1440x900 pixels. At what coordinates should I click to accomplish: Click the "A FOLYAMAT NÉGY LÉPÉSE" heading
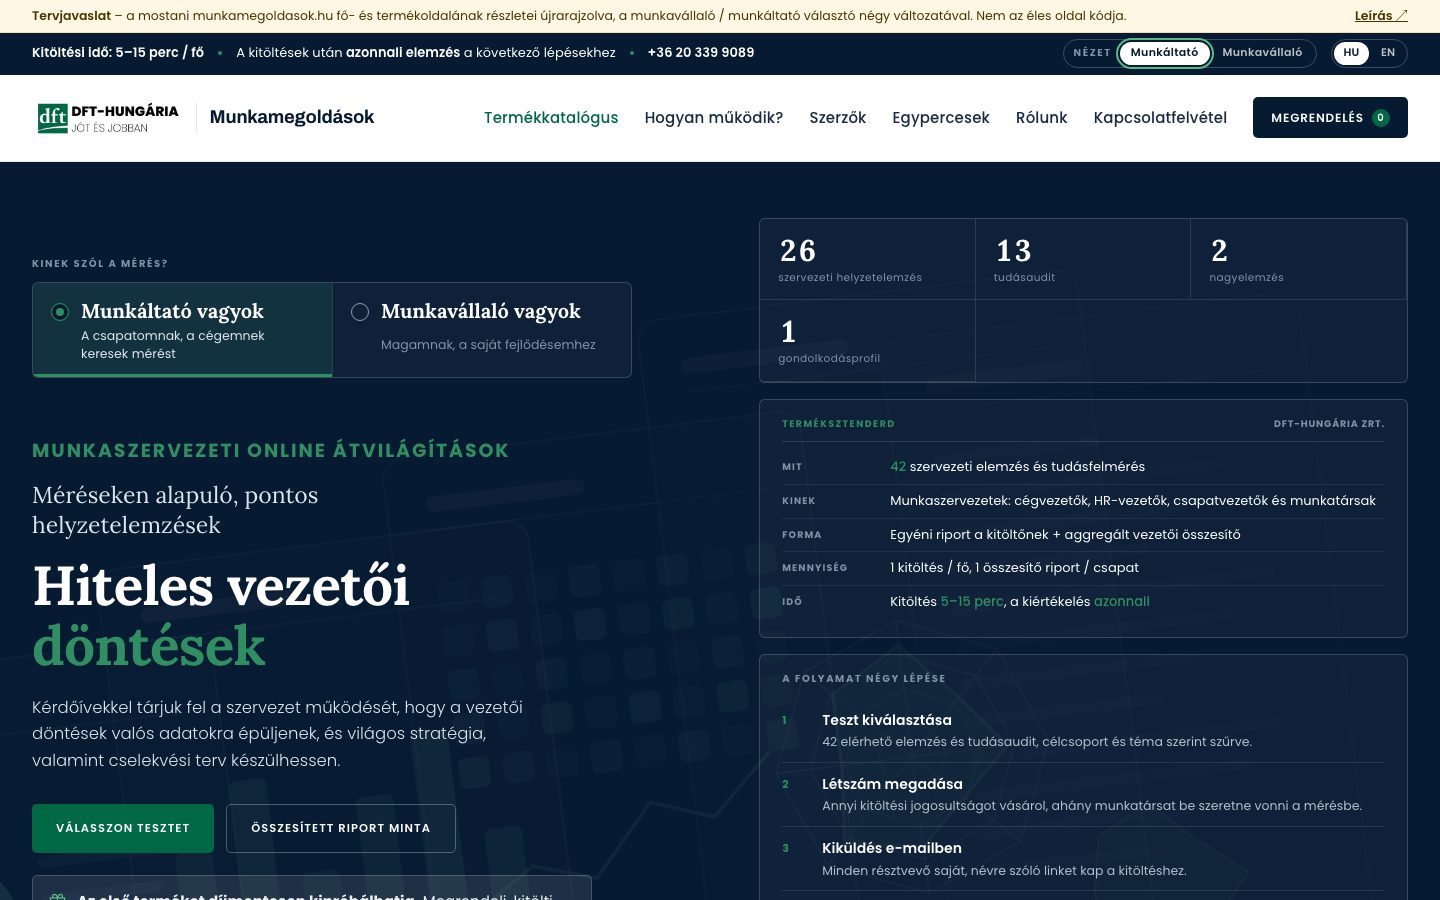pyautogui.click(x=864, y=679)
